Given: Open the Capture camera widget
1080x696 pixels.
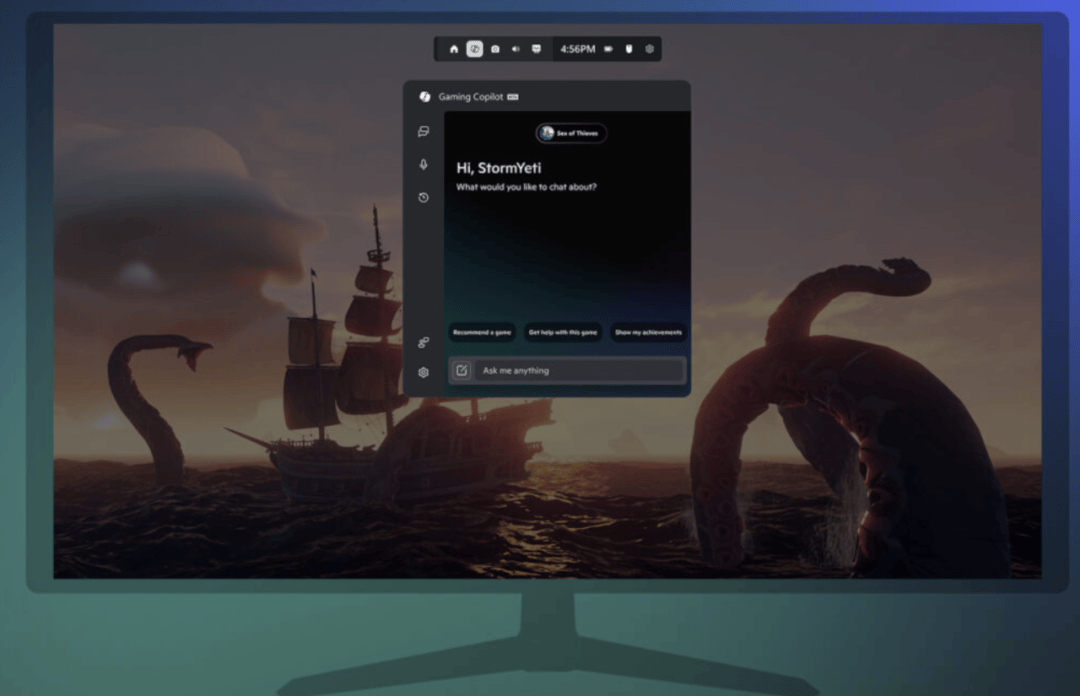Looking at the screenshot, I should (495, 49).
